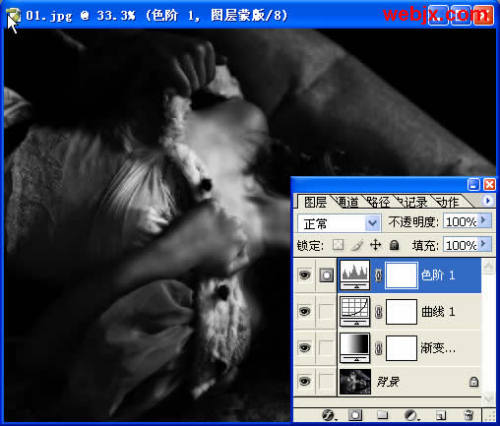Click the mask link icon of 曲线 1
Screen dimensions: 500x426
pos(378,312)
